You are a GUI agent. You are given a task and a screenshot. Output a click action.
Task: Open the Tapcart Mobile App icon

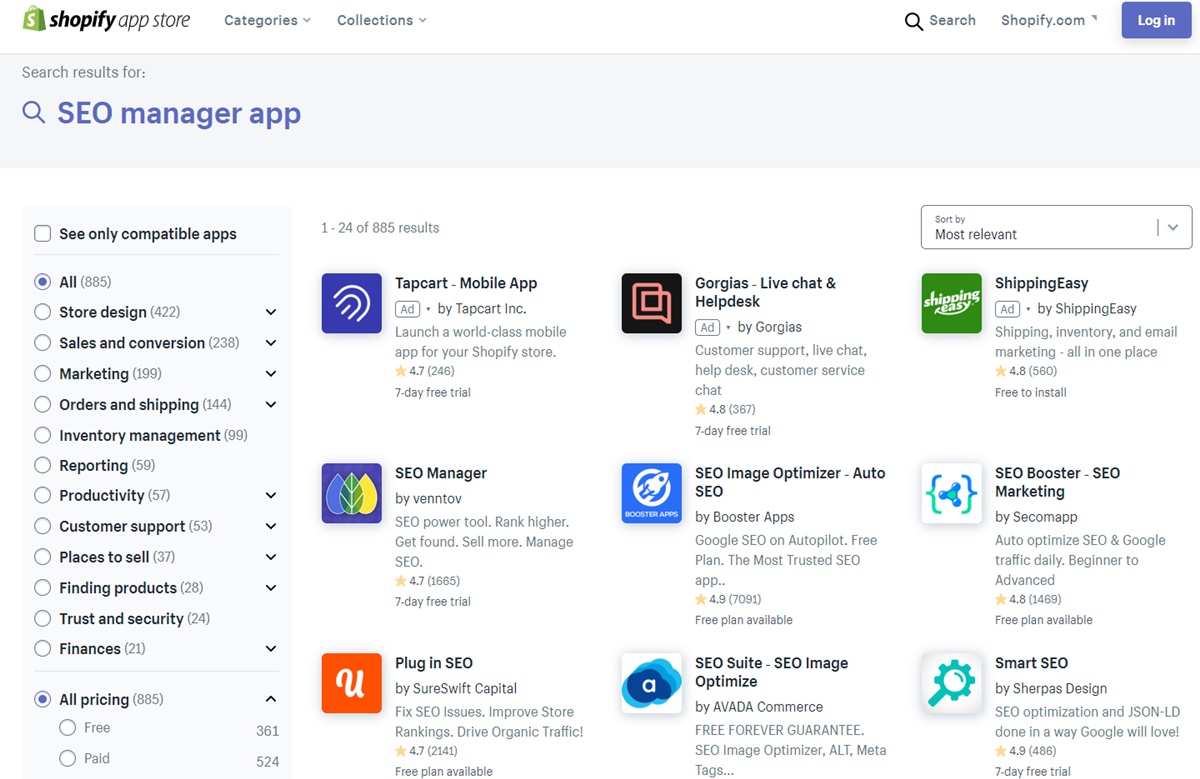point(351,303)
